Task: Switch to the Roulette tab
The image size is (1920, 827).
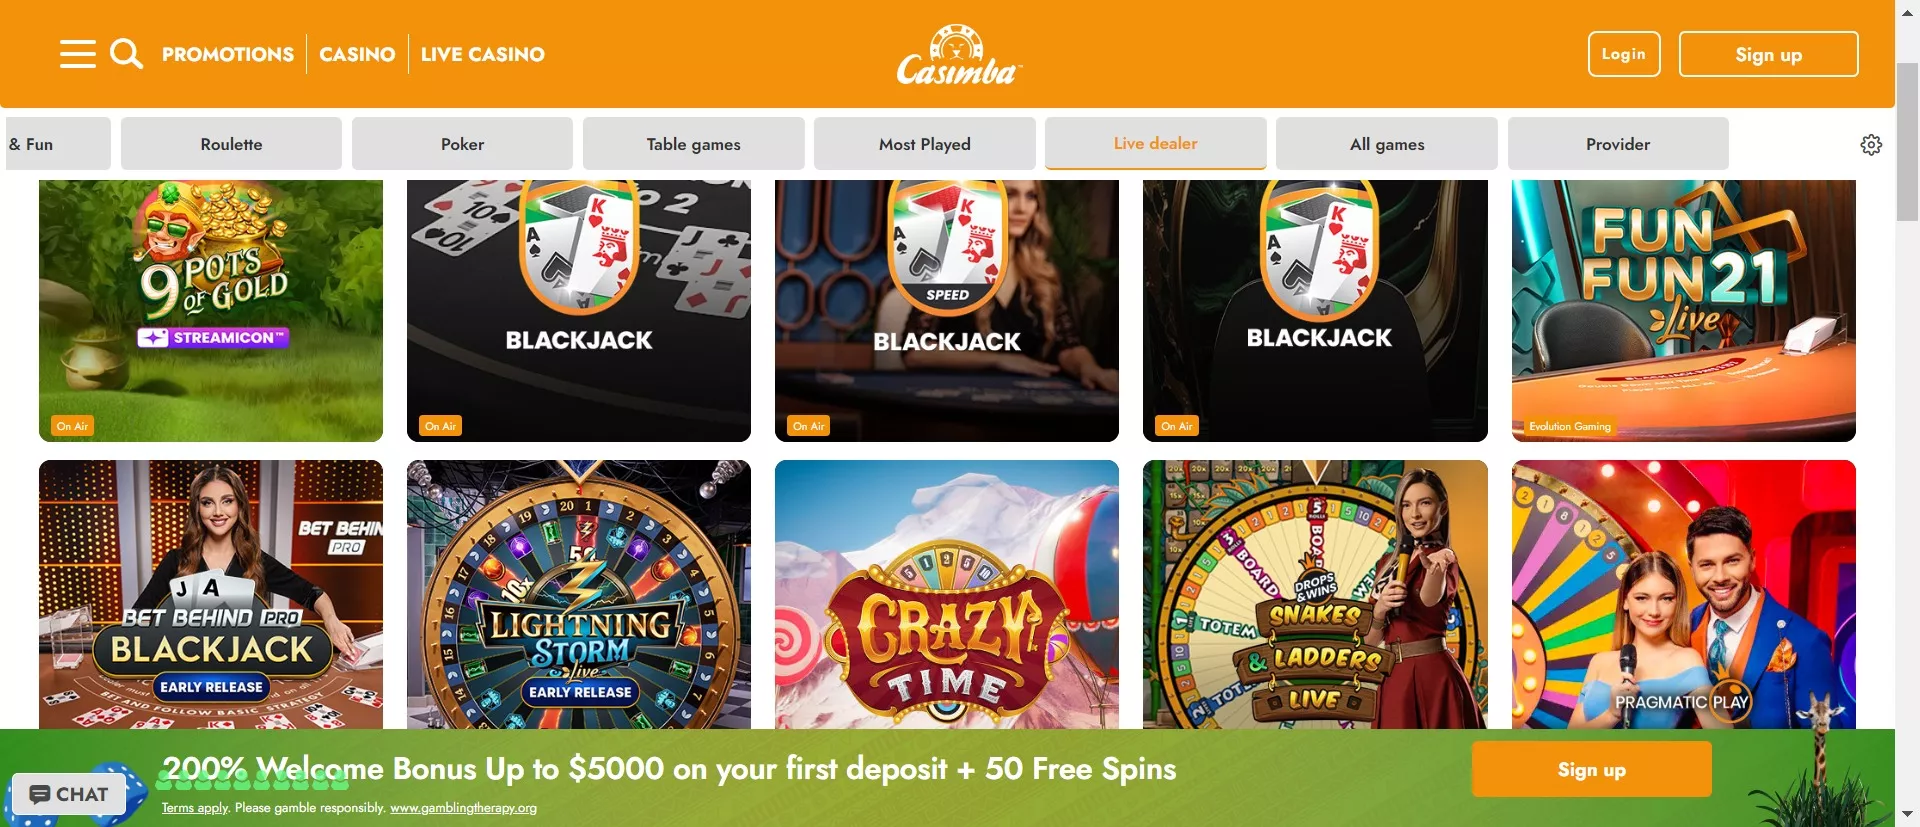Action: pos(231,144)
